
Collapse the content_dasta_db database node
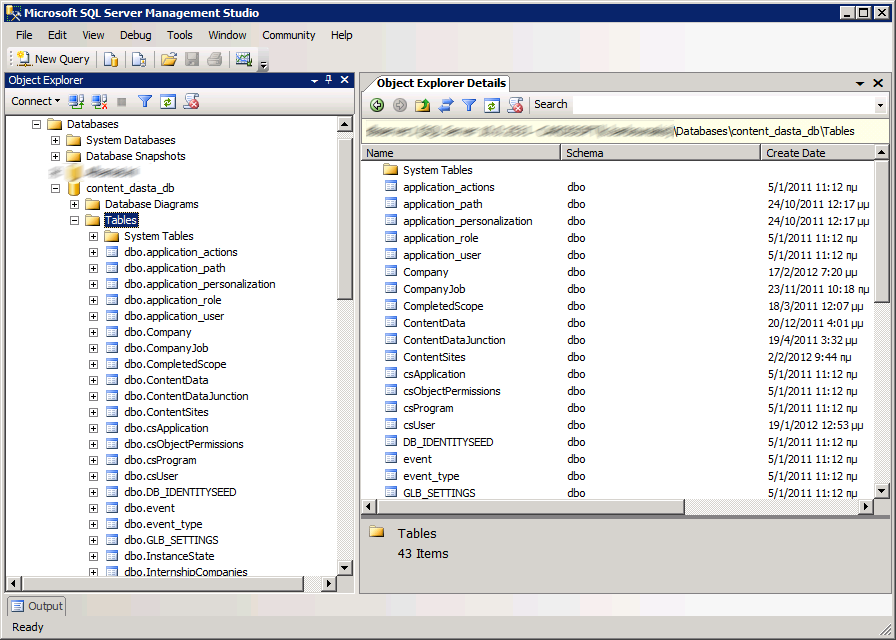(55, 188)
